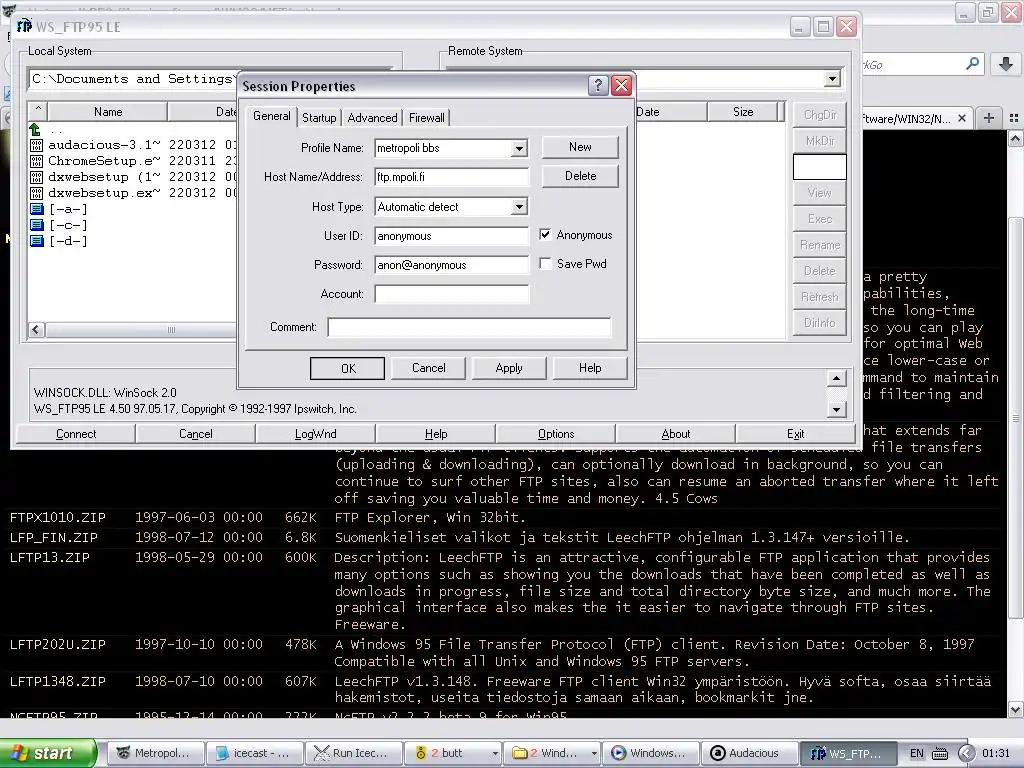Click the on-screen keyboard tray icon

[x=940, y=753]
